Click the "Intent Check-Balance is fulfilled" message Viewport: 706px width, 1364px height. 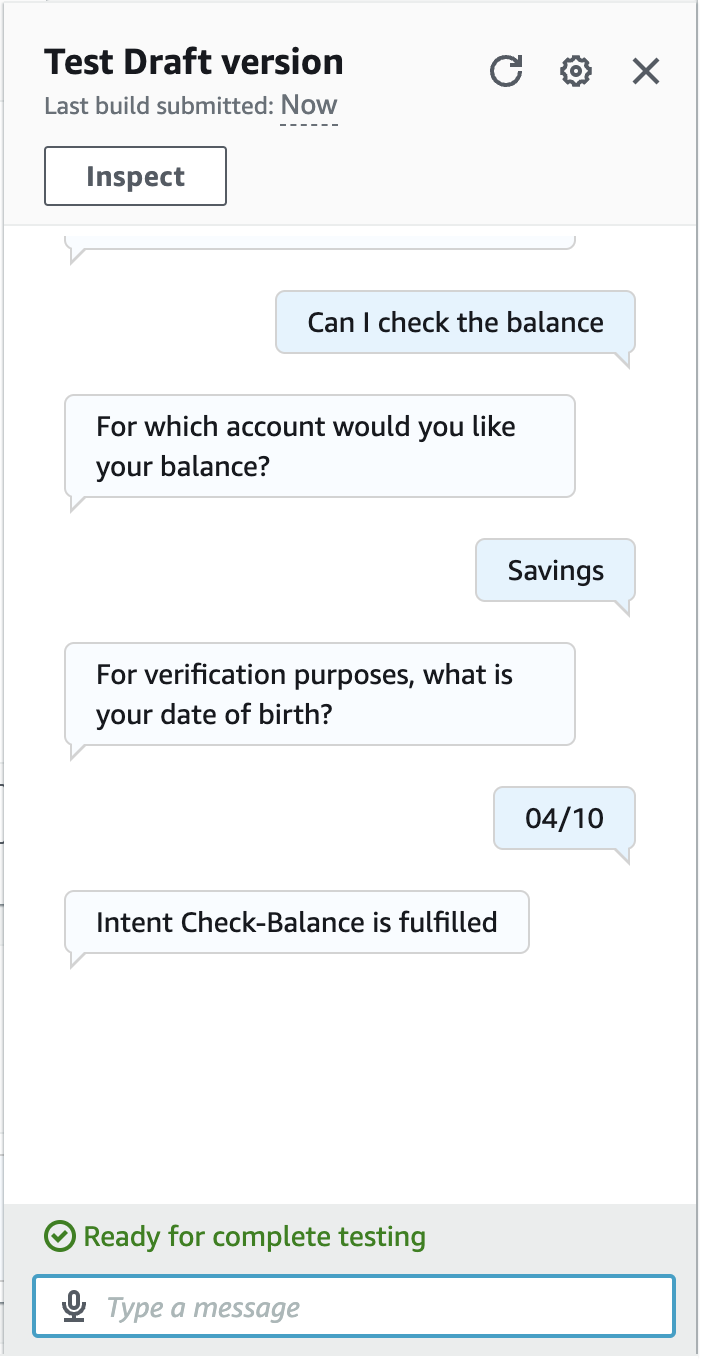coord(296,921)
